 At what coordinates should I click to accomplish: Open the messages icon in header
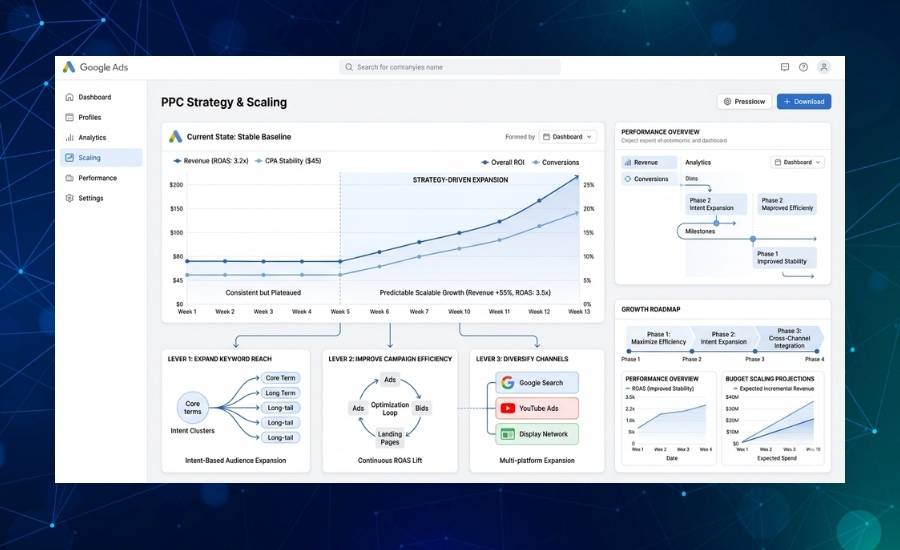pos(785,67)
